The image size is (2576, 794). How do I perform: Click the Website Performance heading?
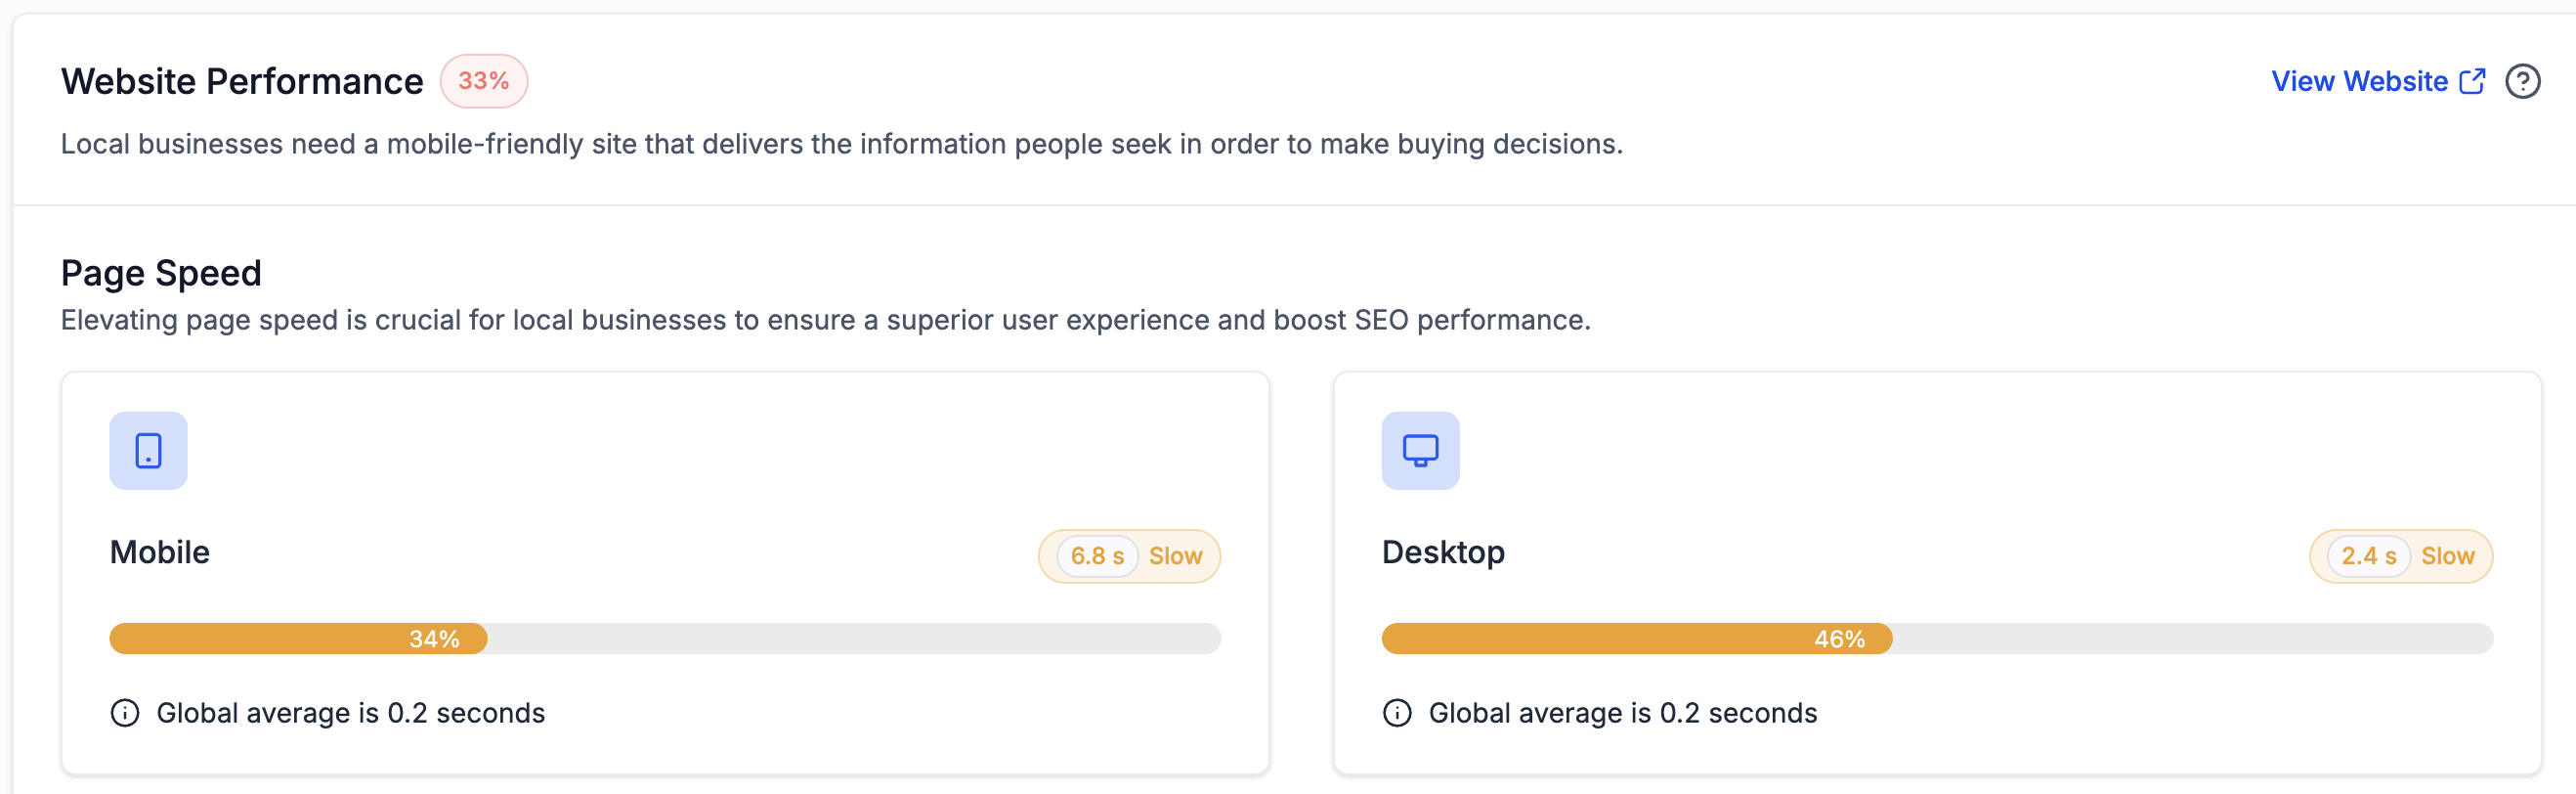pos(242,81)
